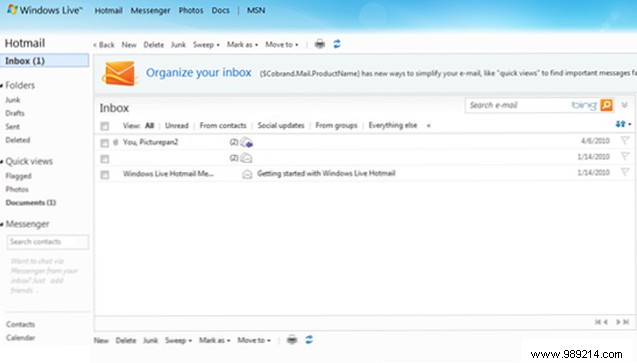The width and height of the screenshot is (637, 363).
Task: Open the Deleted folder
Action: [18, 140]
